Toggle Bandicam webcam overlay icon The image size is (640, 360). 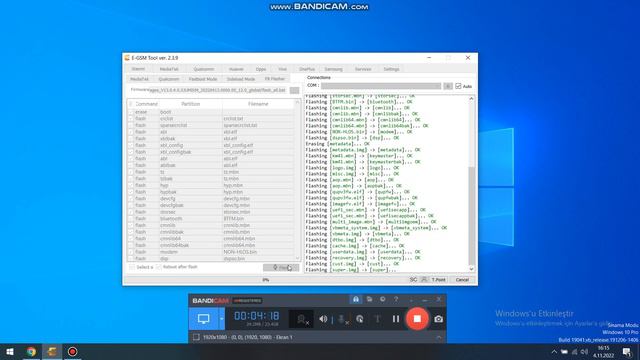pyautogui.click(x=302, y=319)
